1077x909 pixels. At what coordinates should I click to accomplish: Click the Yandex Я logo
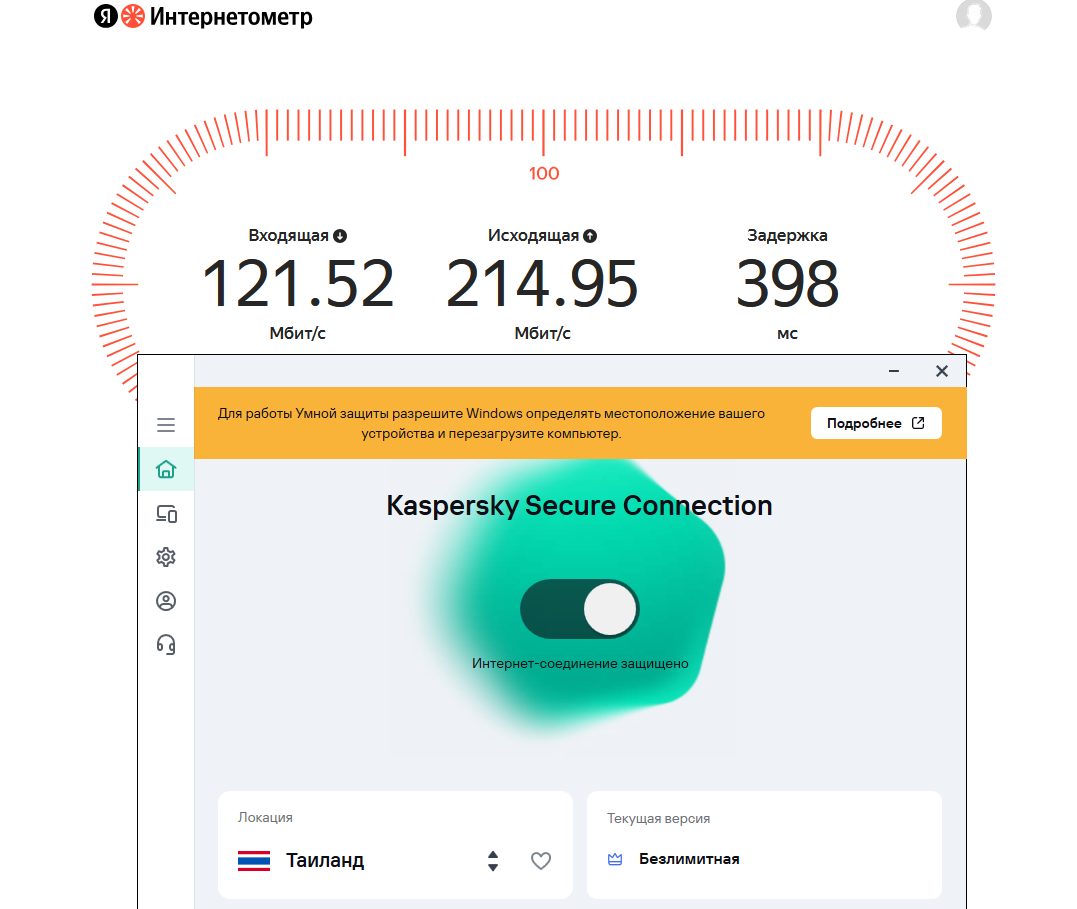click(x=106, y=16)
